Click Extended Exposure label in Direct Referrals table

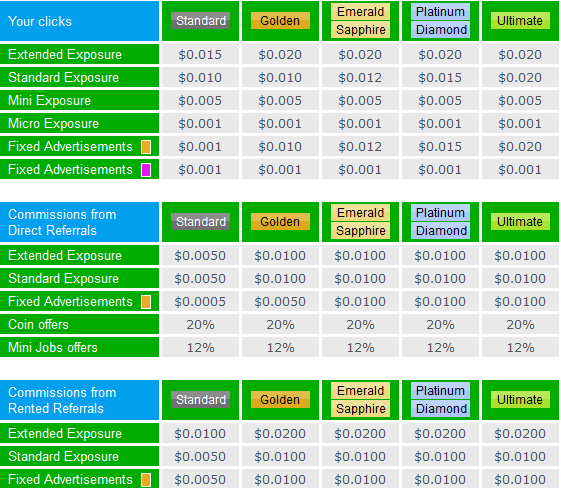pos(65,255)
